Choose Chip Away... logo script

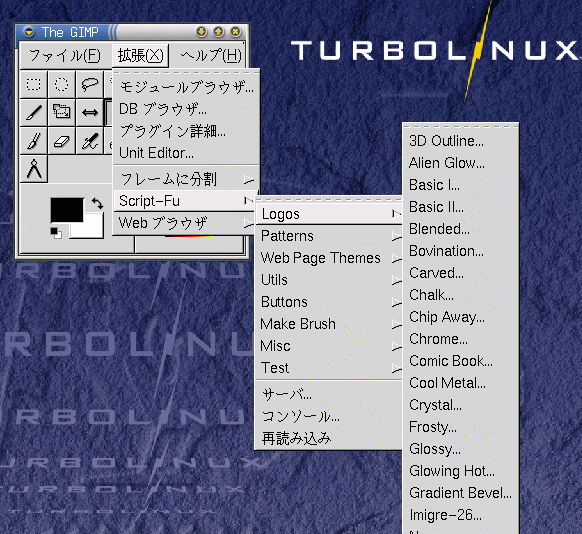point(460,317)
